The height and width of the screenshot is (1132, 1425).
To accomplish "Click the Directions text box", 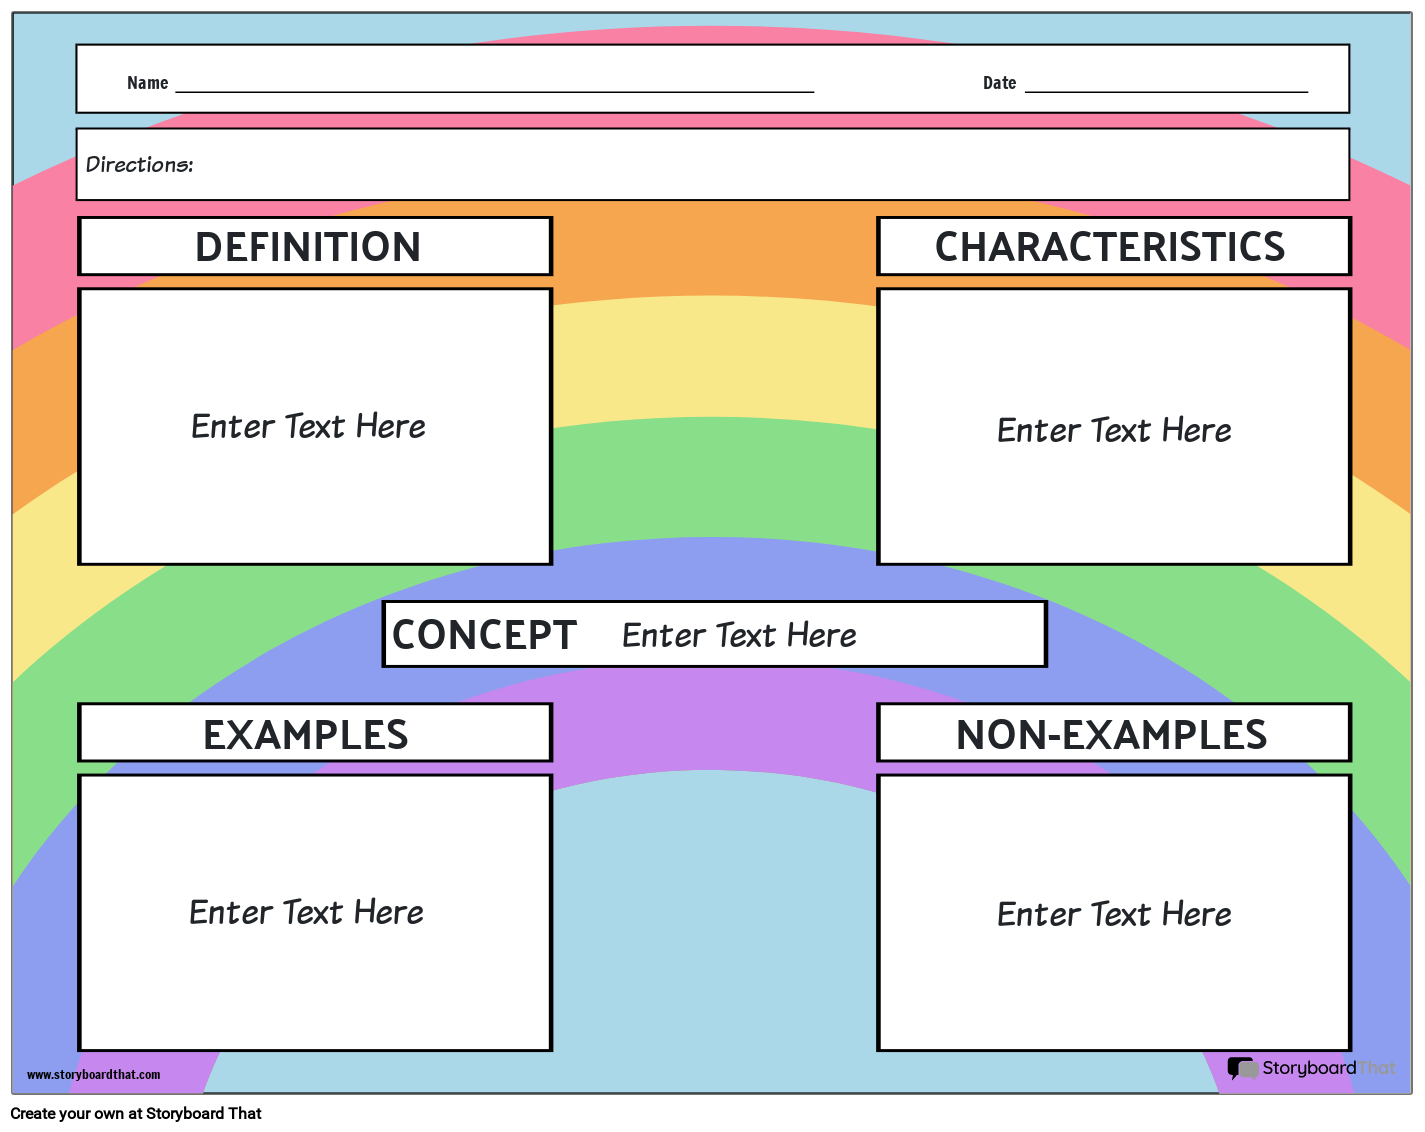I will (713, 164).
